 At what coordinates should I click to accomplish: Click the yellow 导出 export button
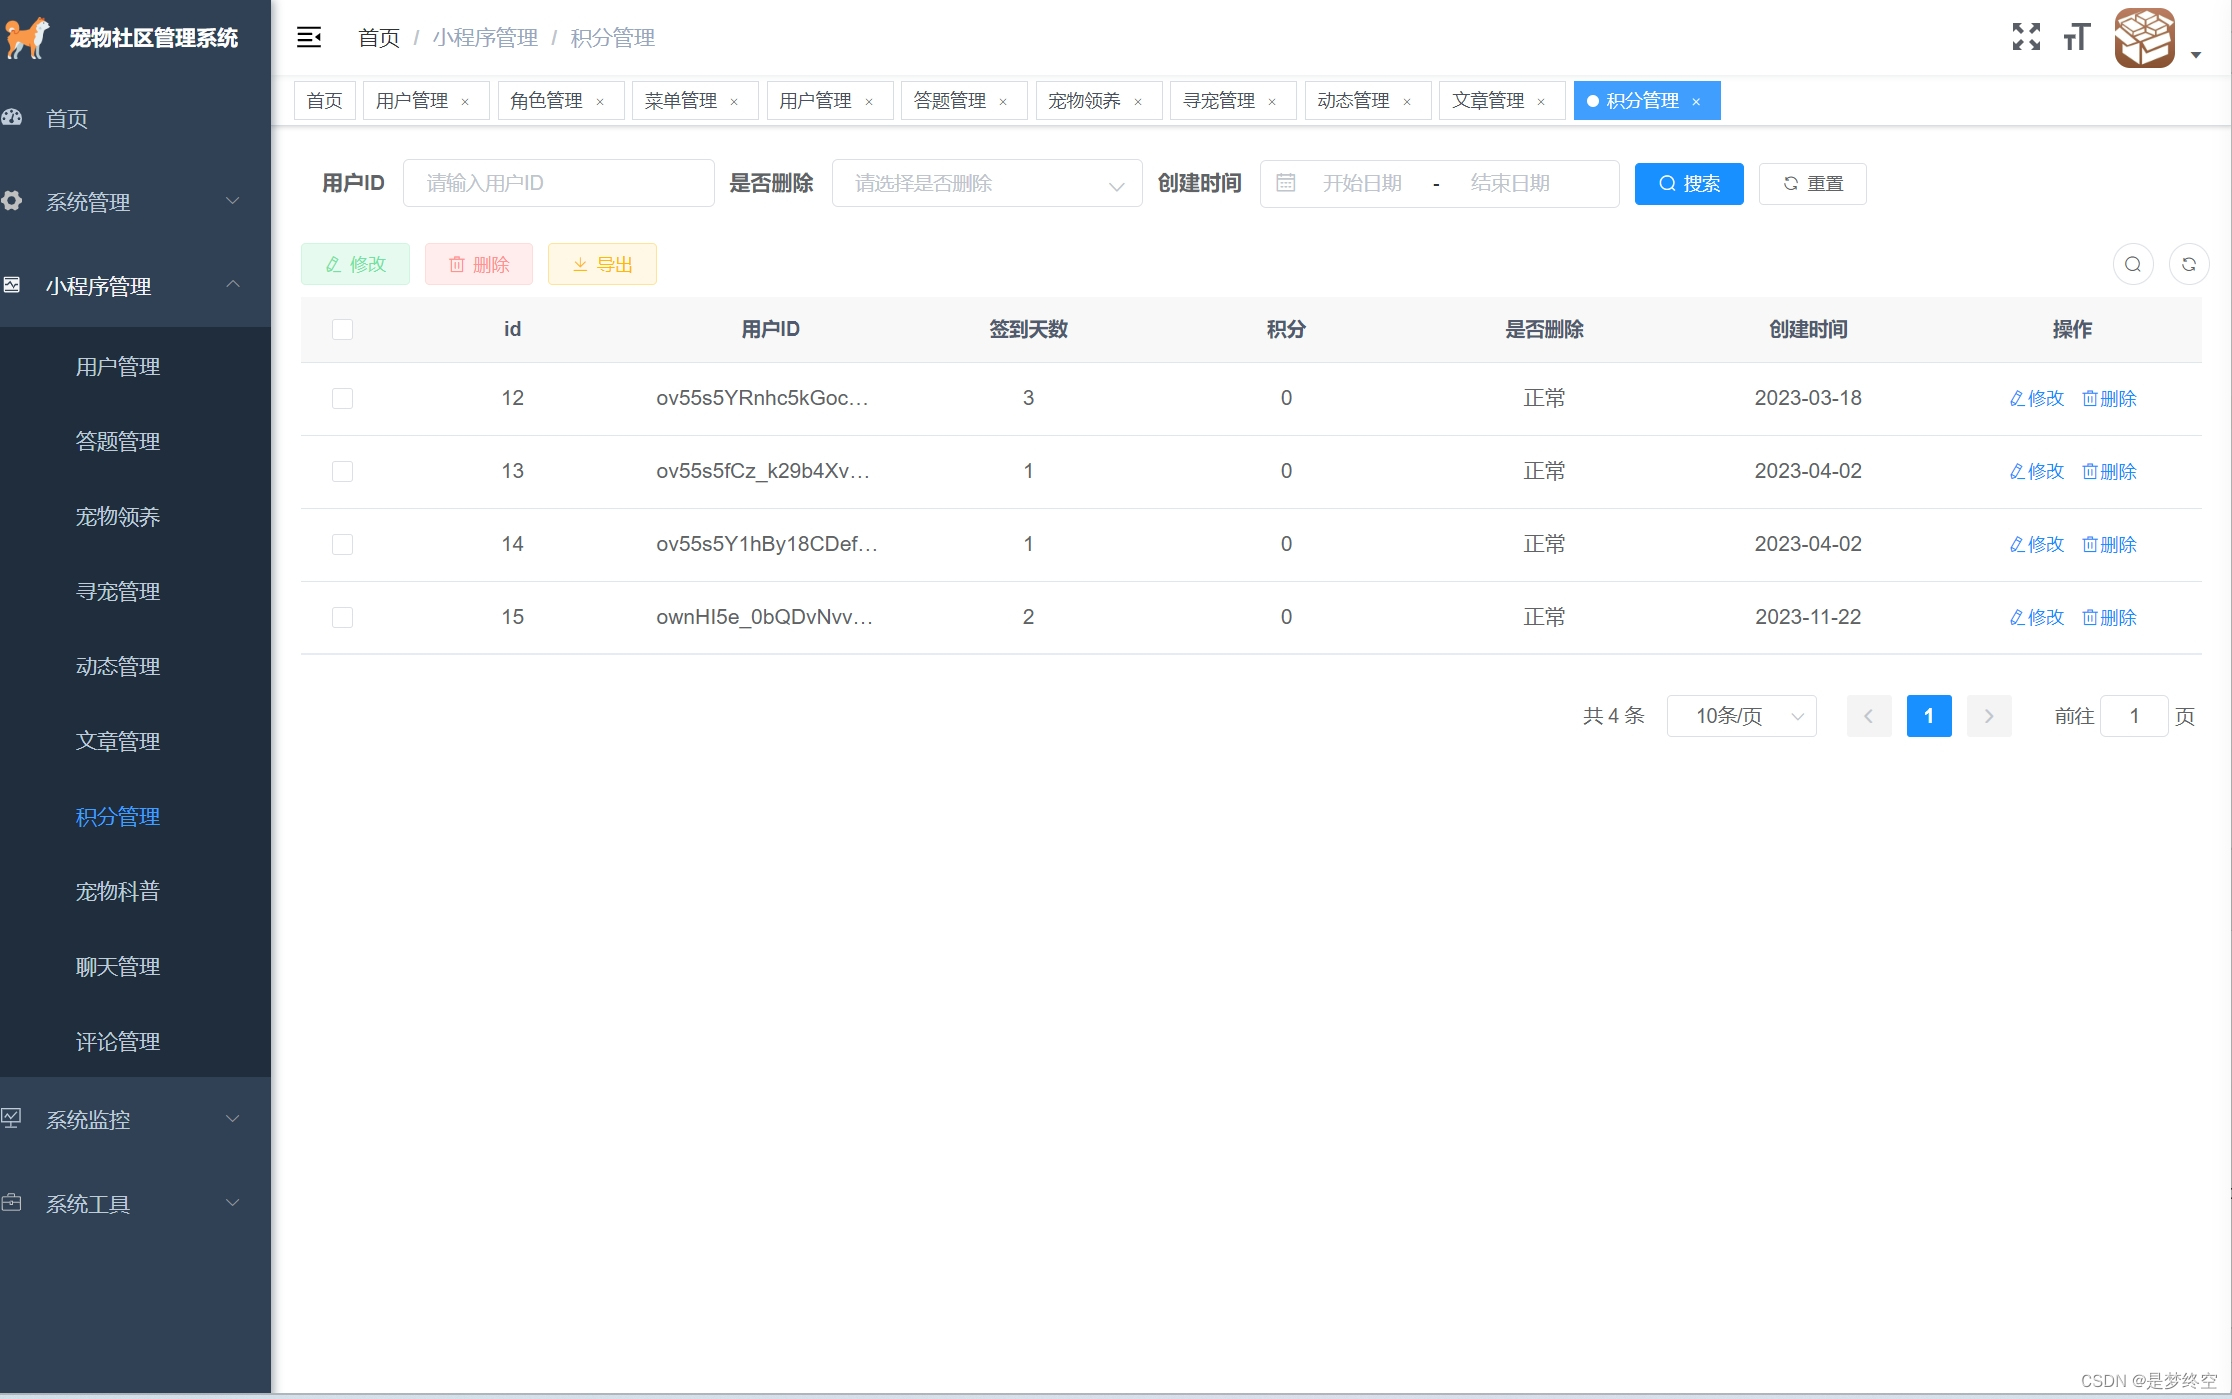coord(602,264)
